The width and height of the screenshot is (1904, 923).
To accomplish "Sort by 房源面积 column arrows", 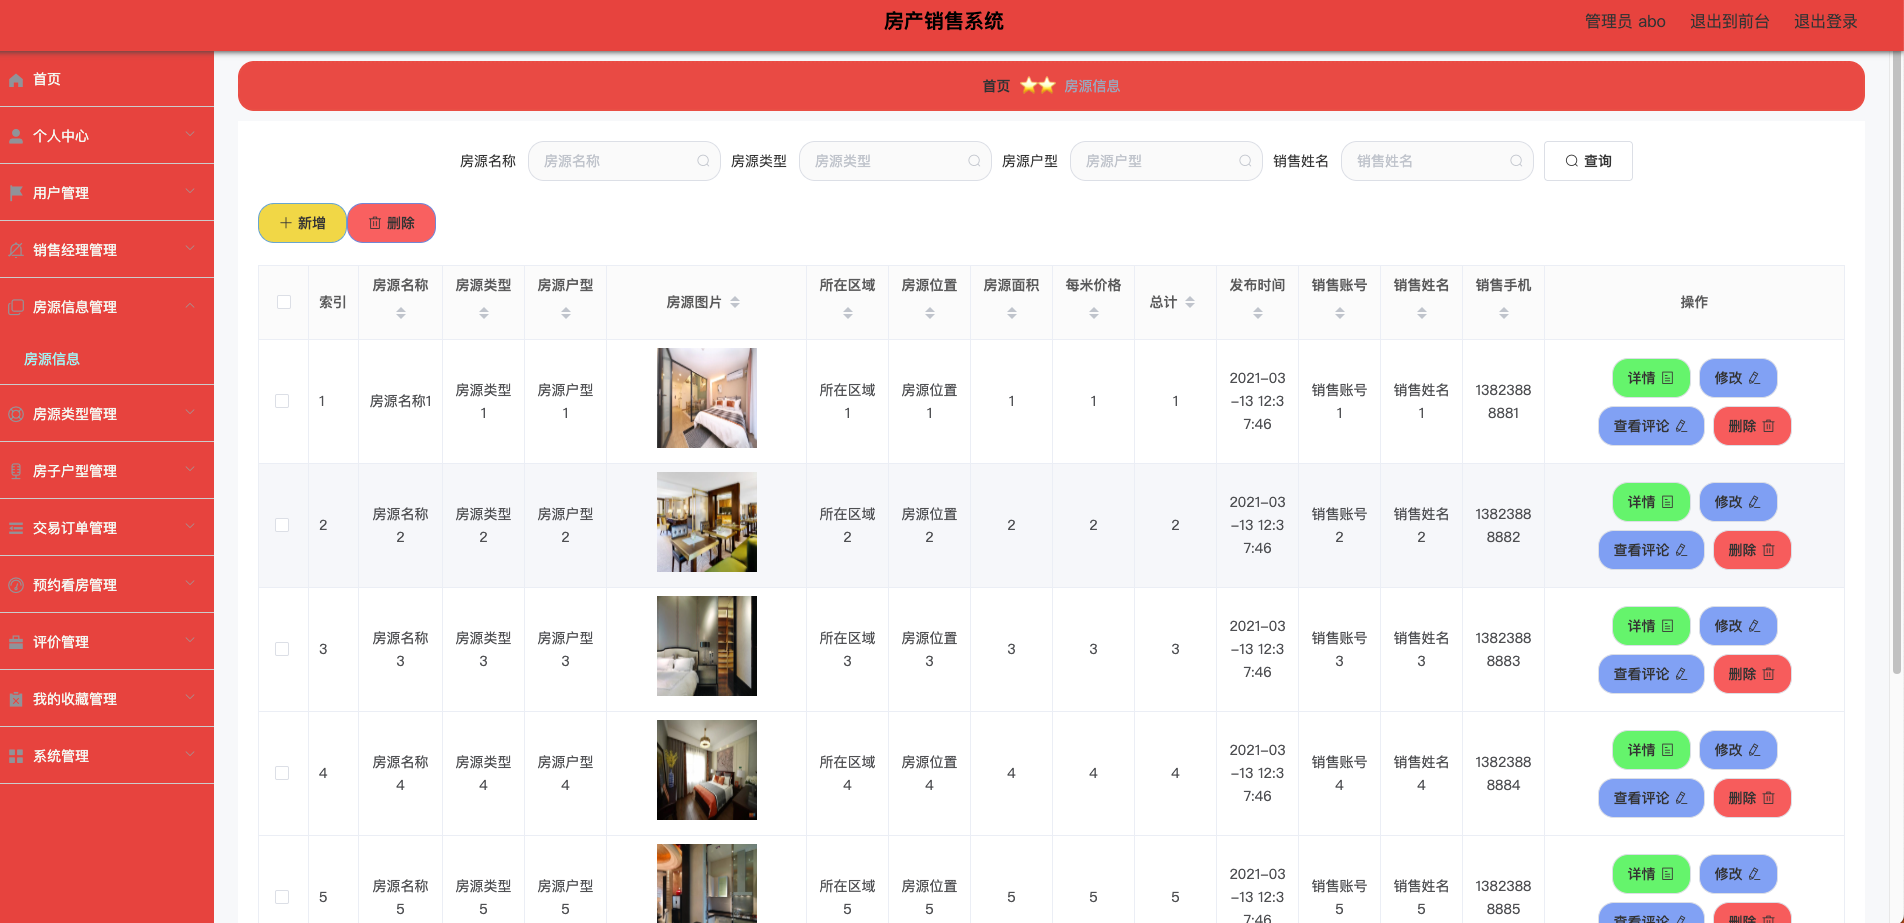I will coord(1012,313).
